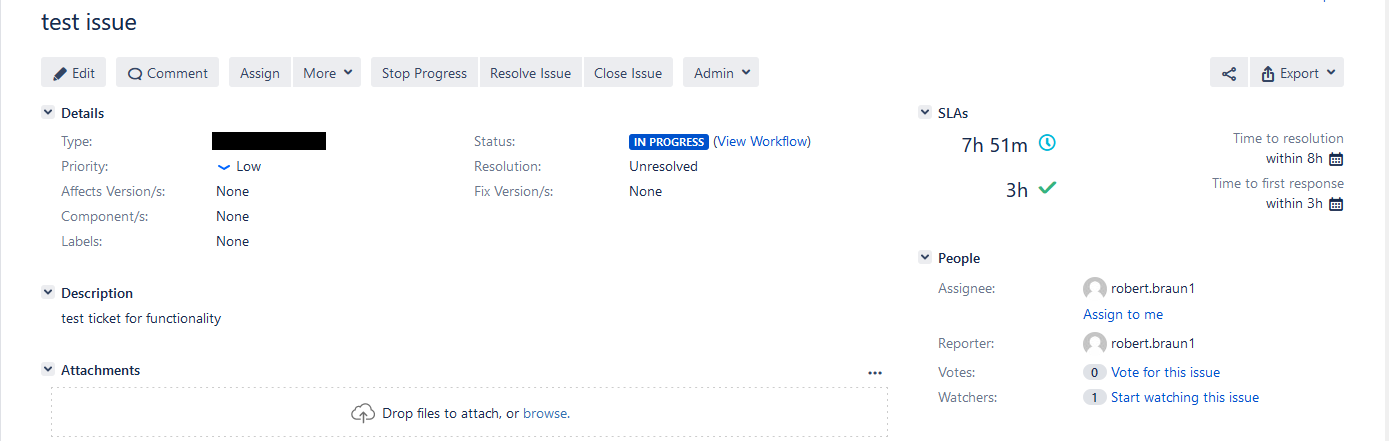Click the Edit button
The image size is (1389, 441).
73,73
